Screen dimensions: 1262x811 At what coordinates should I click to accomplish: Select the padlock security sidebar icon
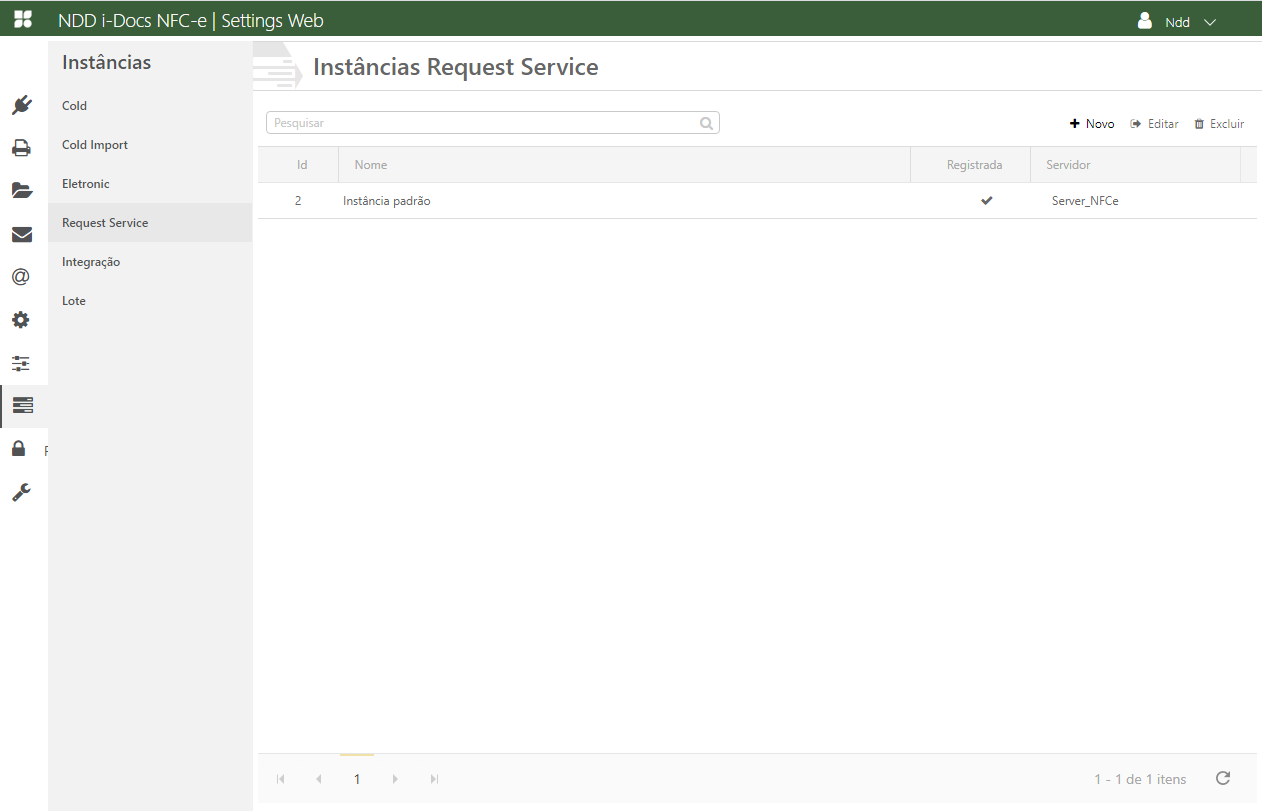point(19,448)
